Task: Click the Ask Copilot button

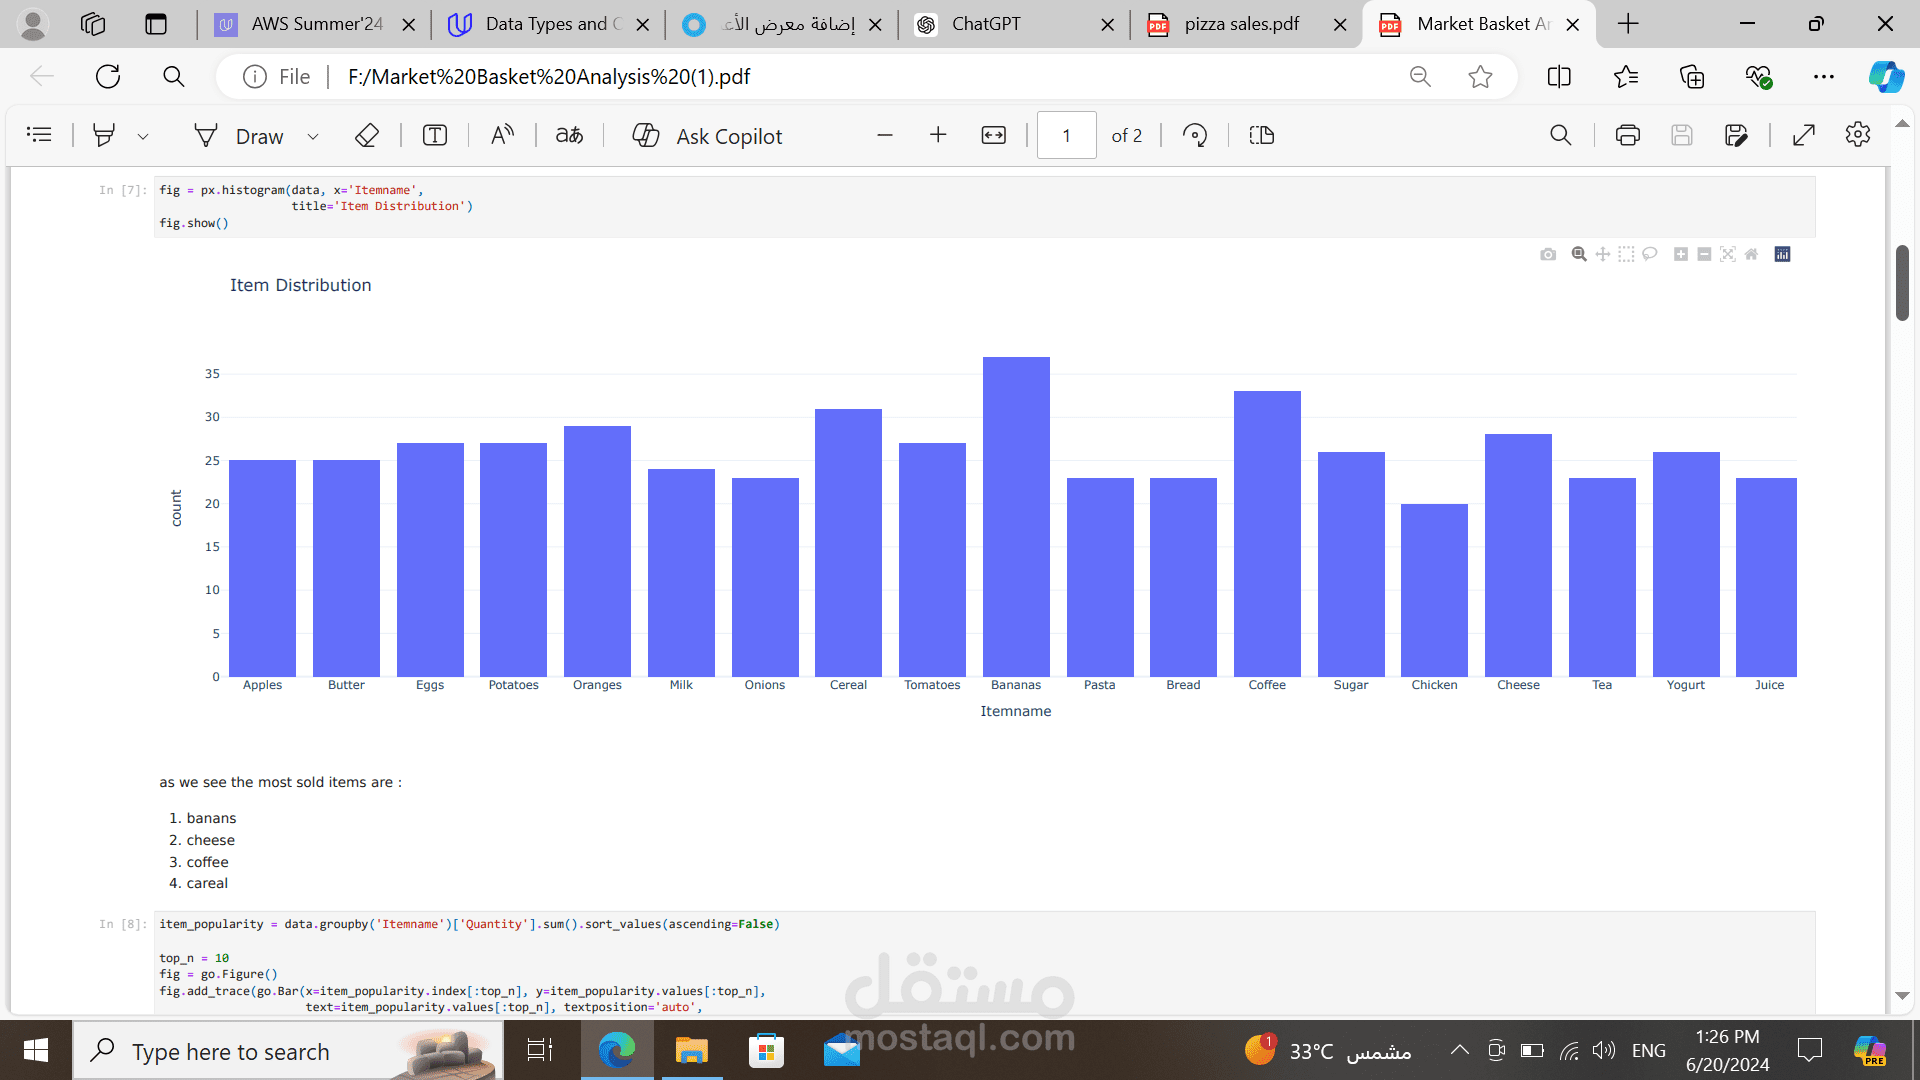Action: pos(708,136)
